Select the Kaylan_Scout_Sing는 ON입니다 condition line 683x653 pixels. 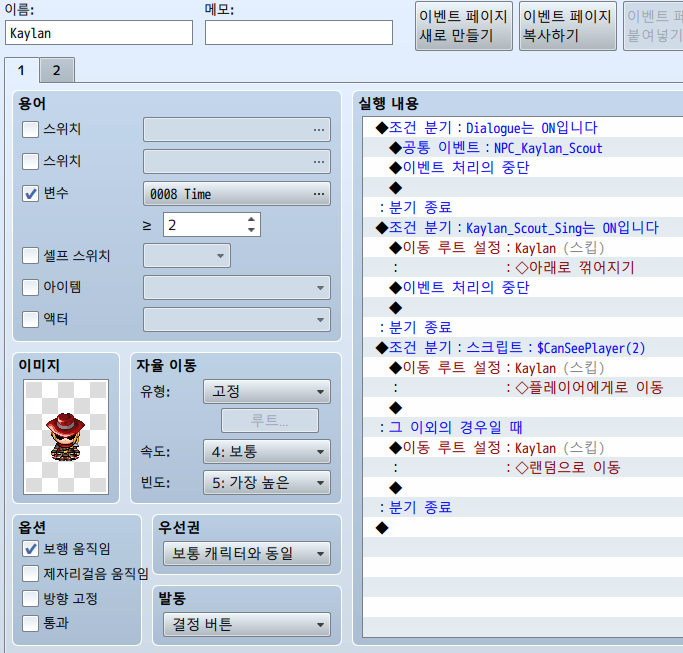(x=523, y=227)
